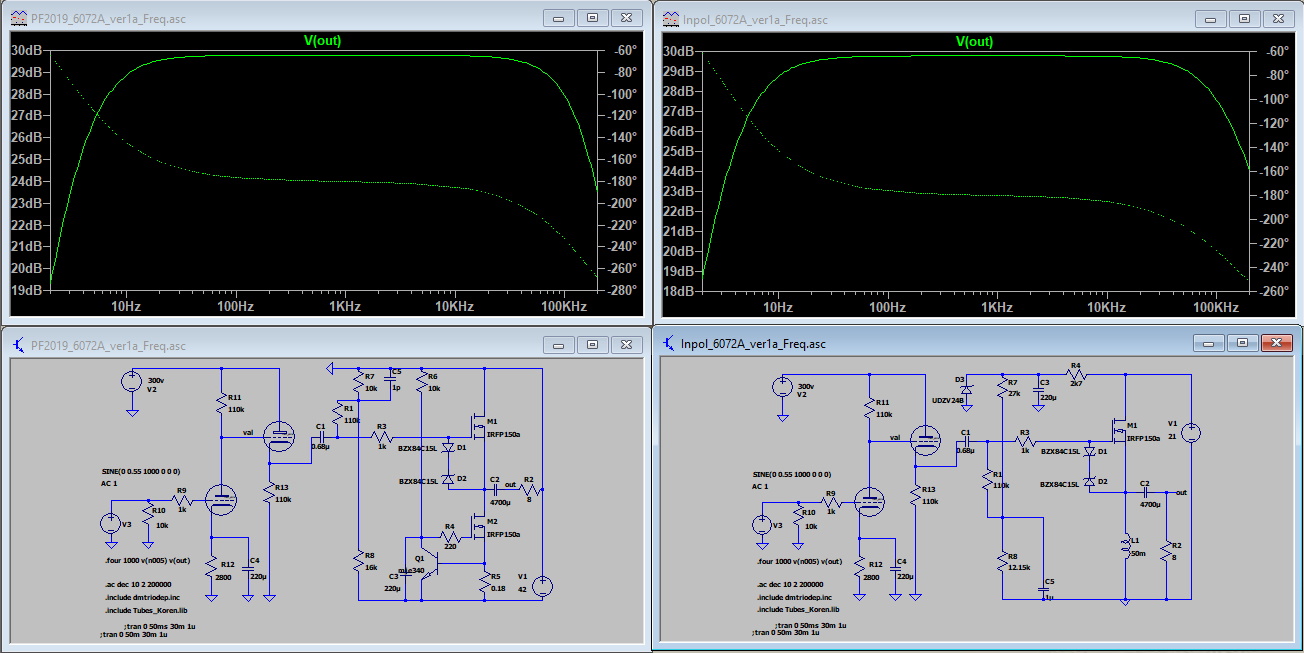
Task: Maximize the Inpol schematic window
Action: 1244,342
